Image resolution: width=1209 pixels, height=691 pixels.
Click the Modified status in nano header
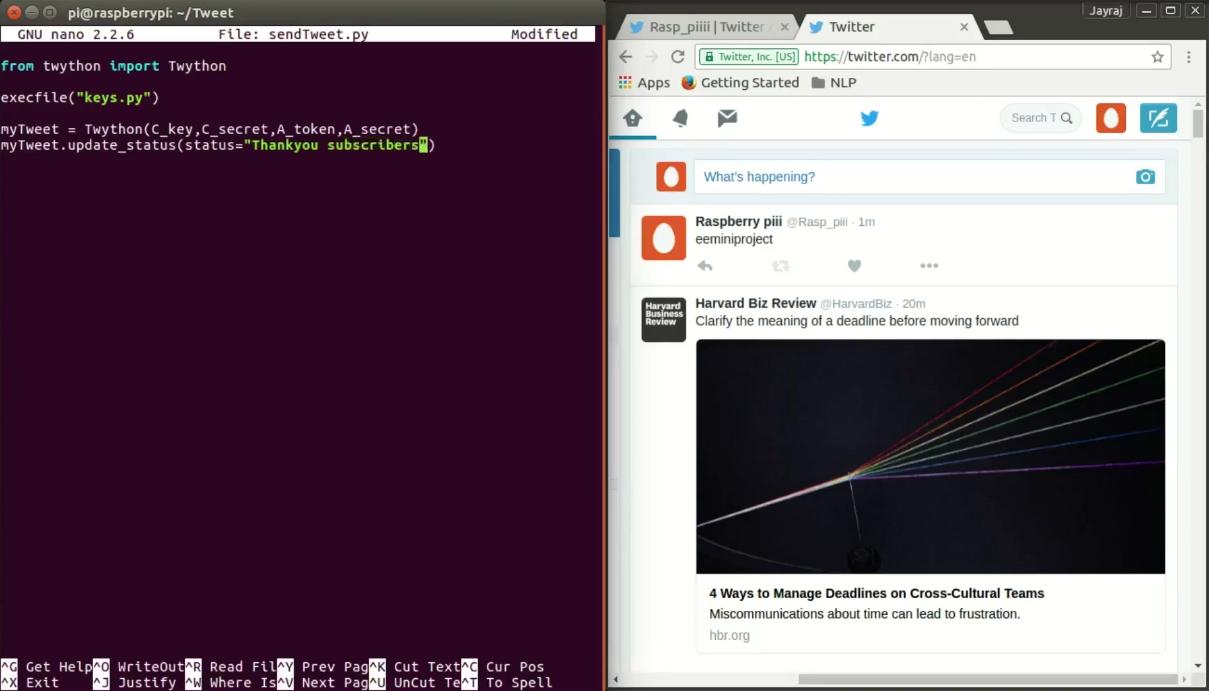544,34
